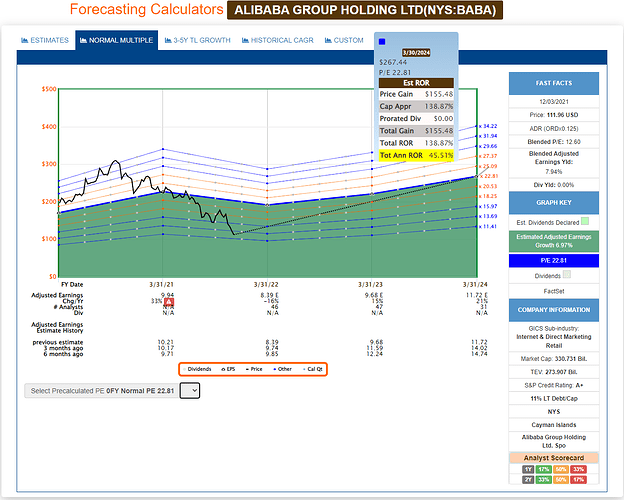
Task: Click the chart icon beside Estimates
Action: [x=24, y=40]
